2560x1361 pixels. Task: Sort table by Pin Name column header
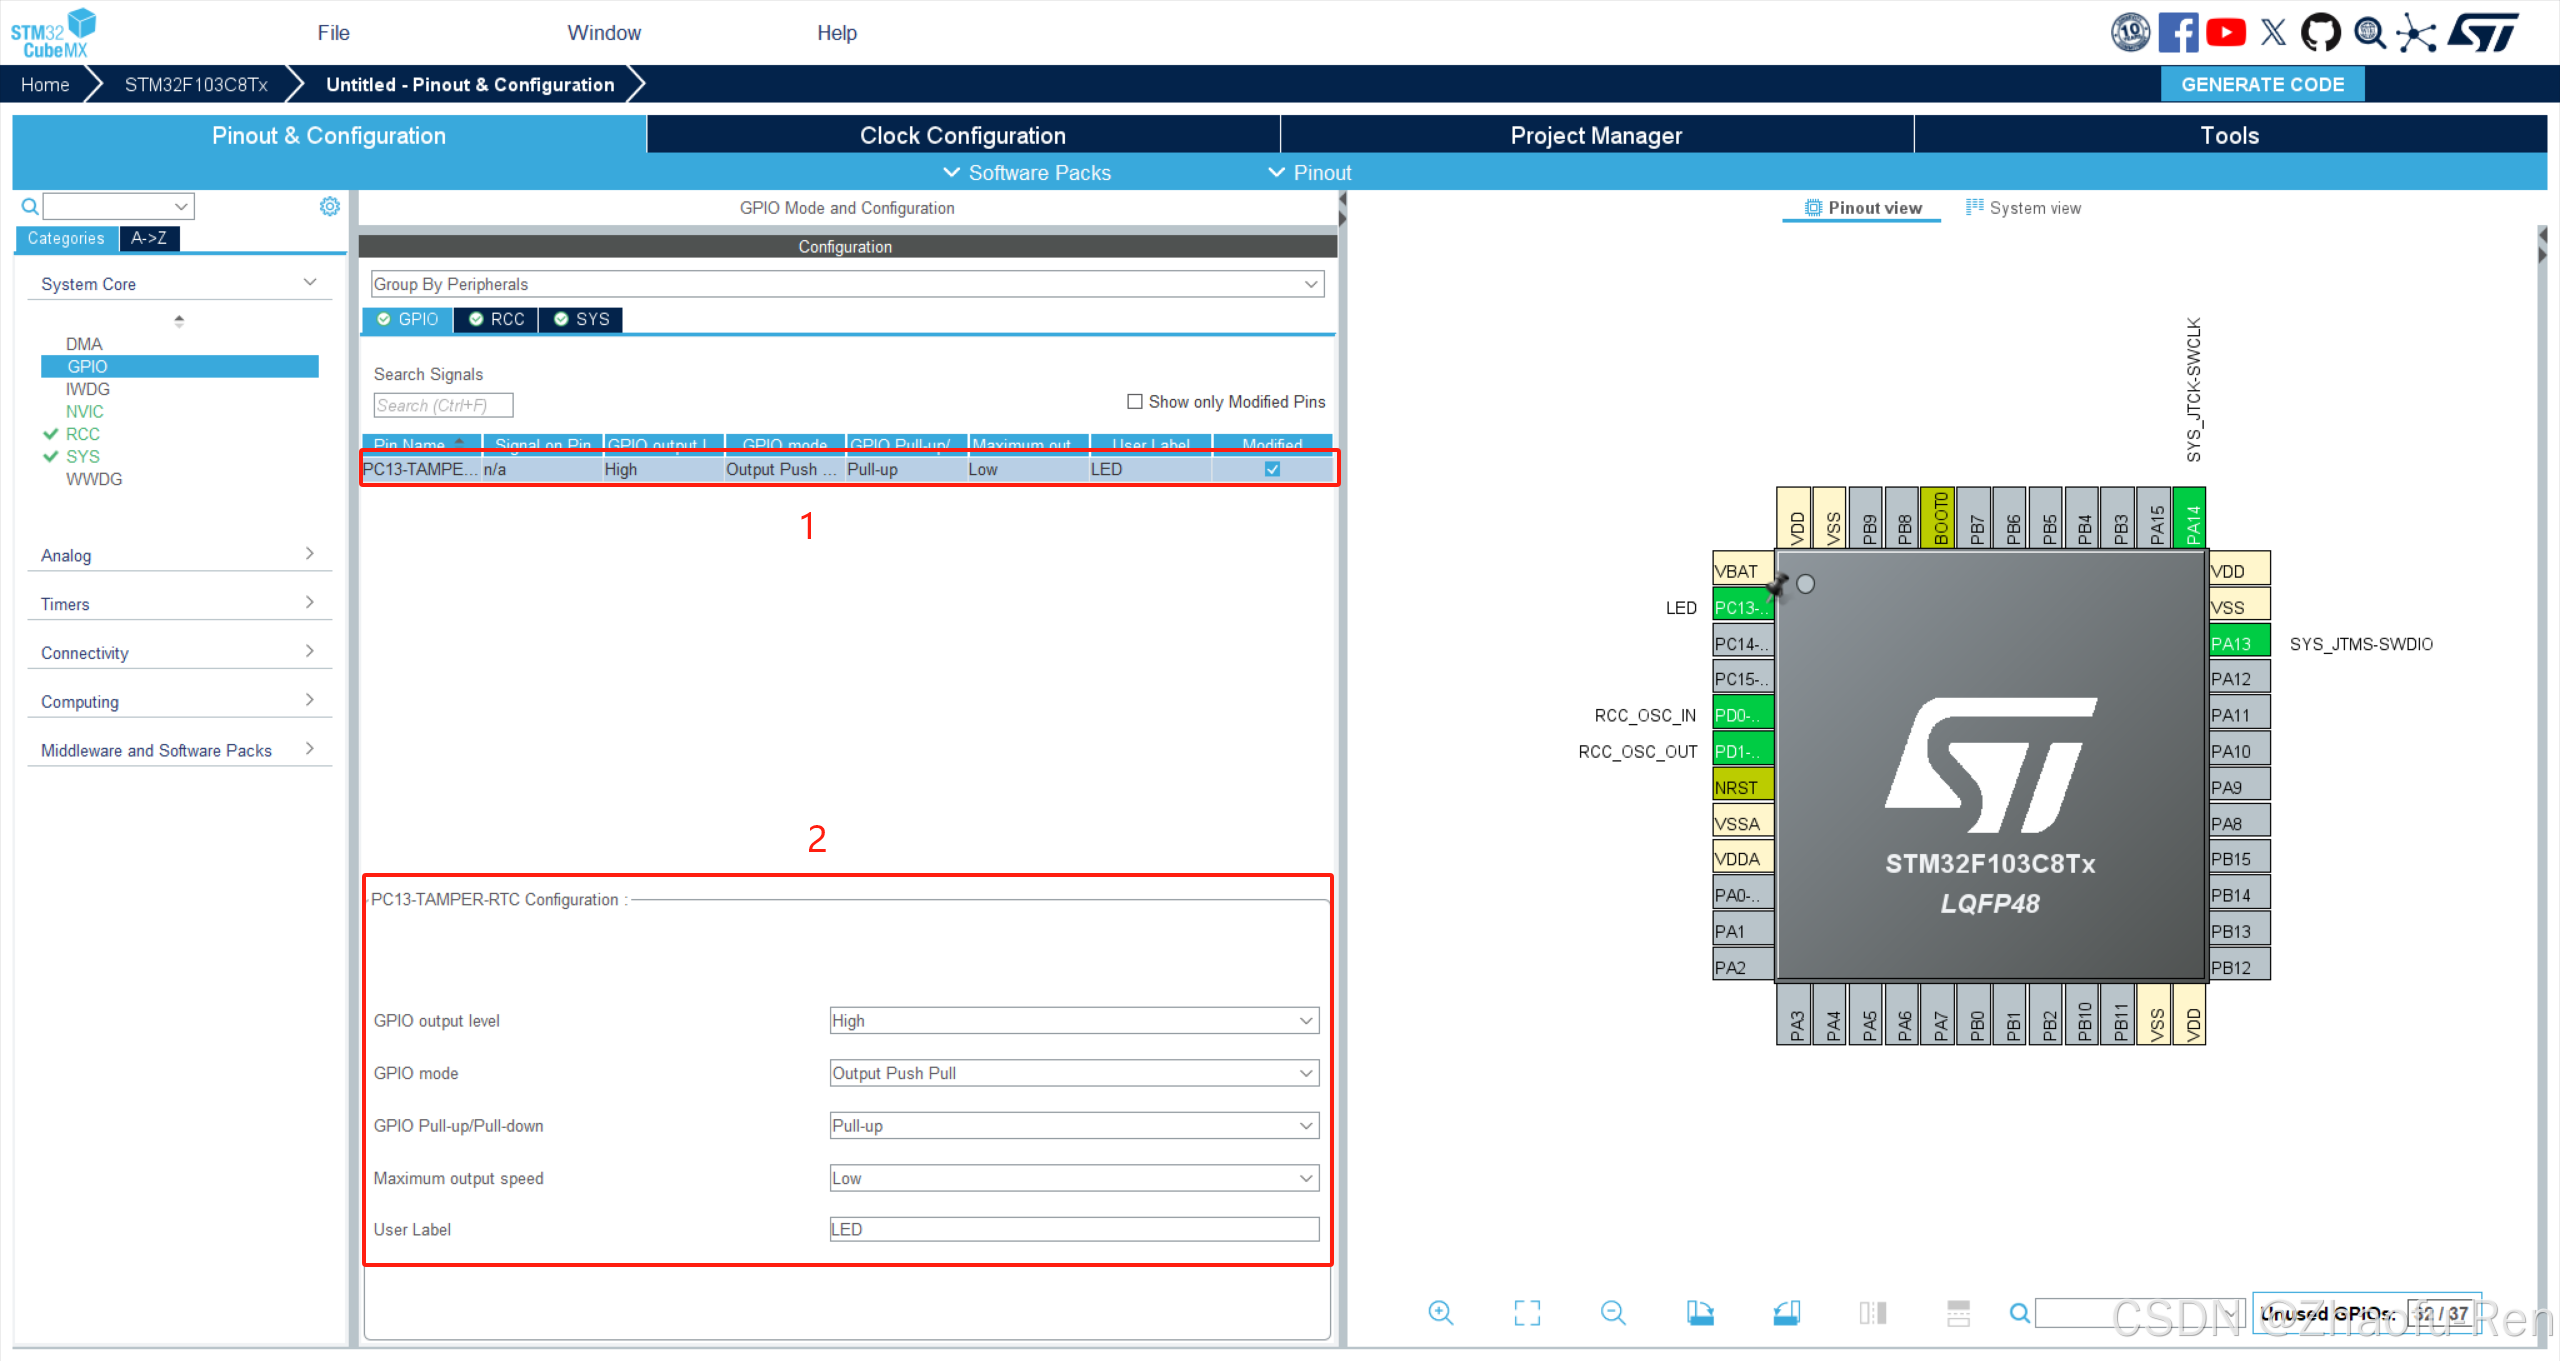[x=420, y=443]
